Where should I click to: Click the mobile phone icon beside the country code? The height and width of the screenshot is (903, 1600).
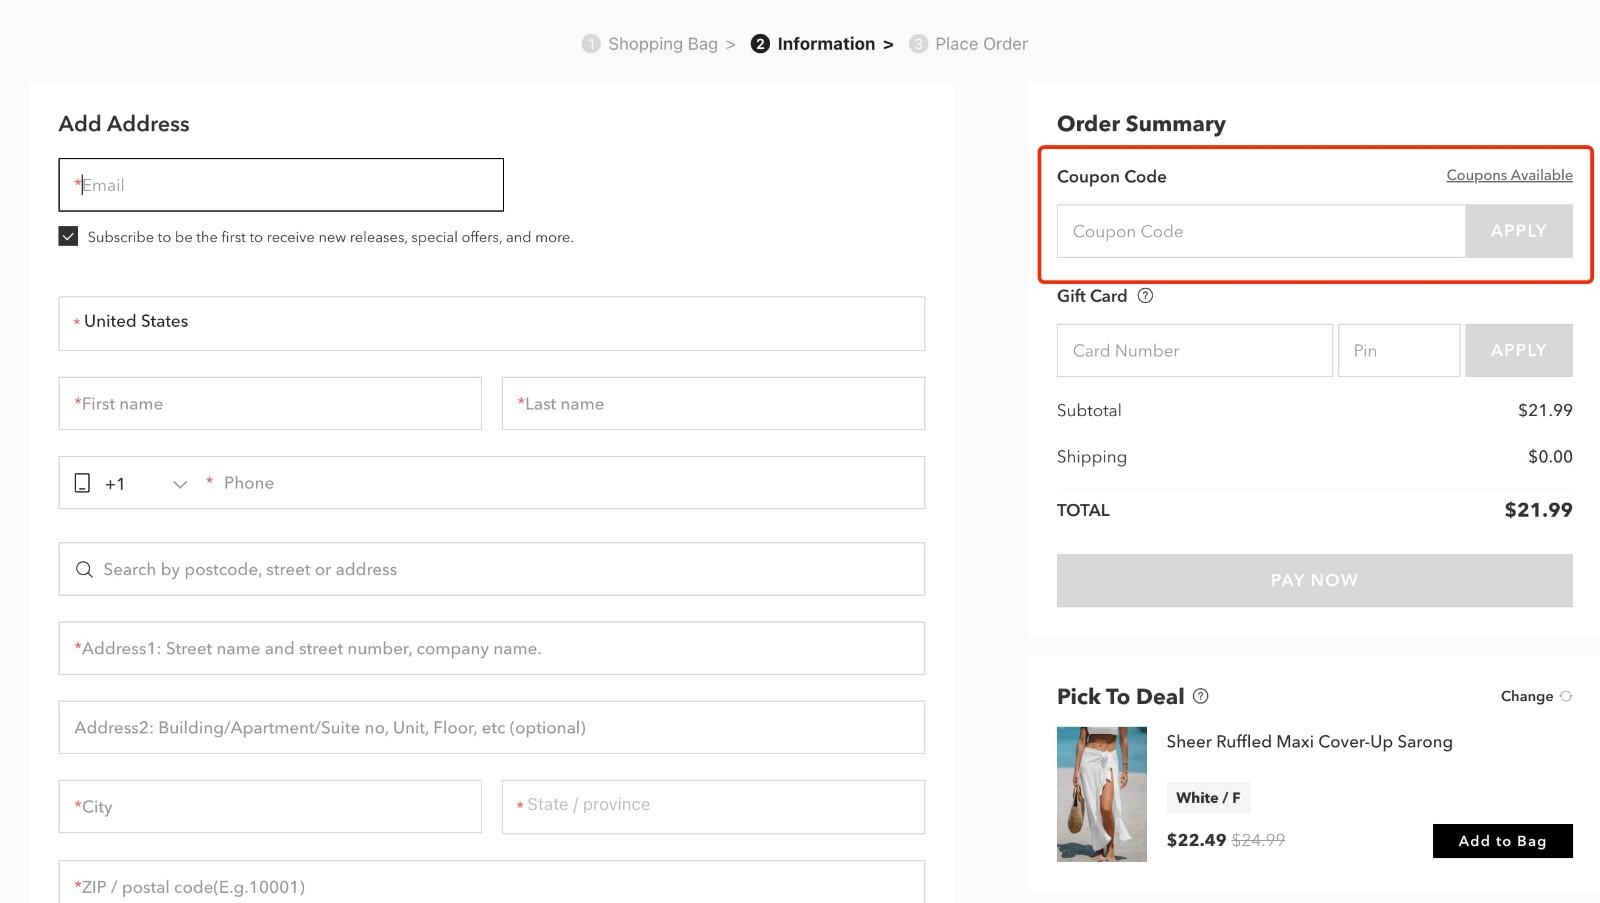[x=83, y=482]
